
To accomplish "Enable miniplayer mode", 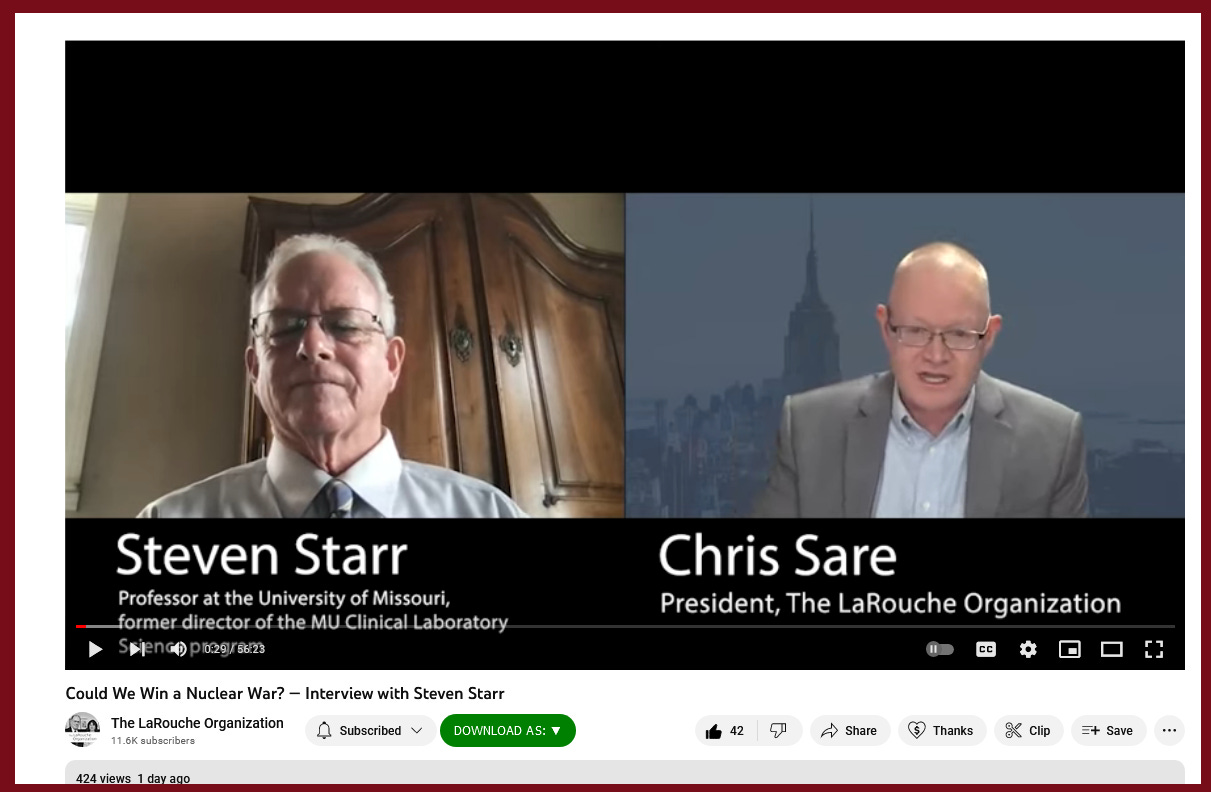I will point(1070,649).
